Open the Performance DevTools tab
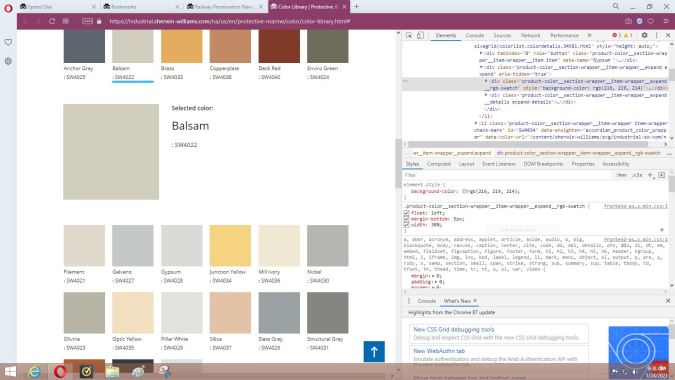 point(564,35)
